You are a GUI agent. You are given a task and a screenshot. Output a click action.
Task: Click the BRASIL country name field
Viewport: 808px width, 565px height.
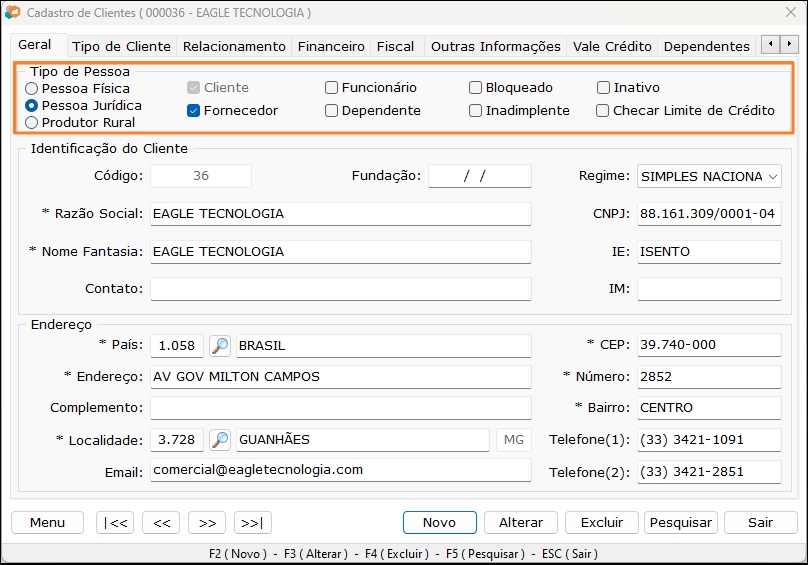coord(384,345)
